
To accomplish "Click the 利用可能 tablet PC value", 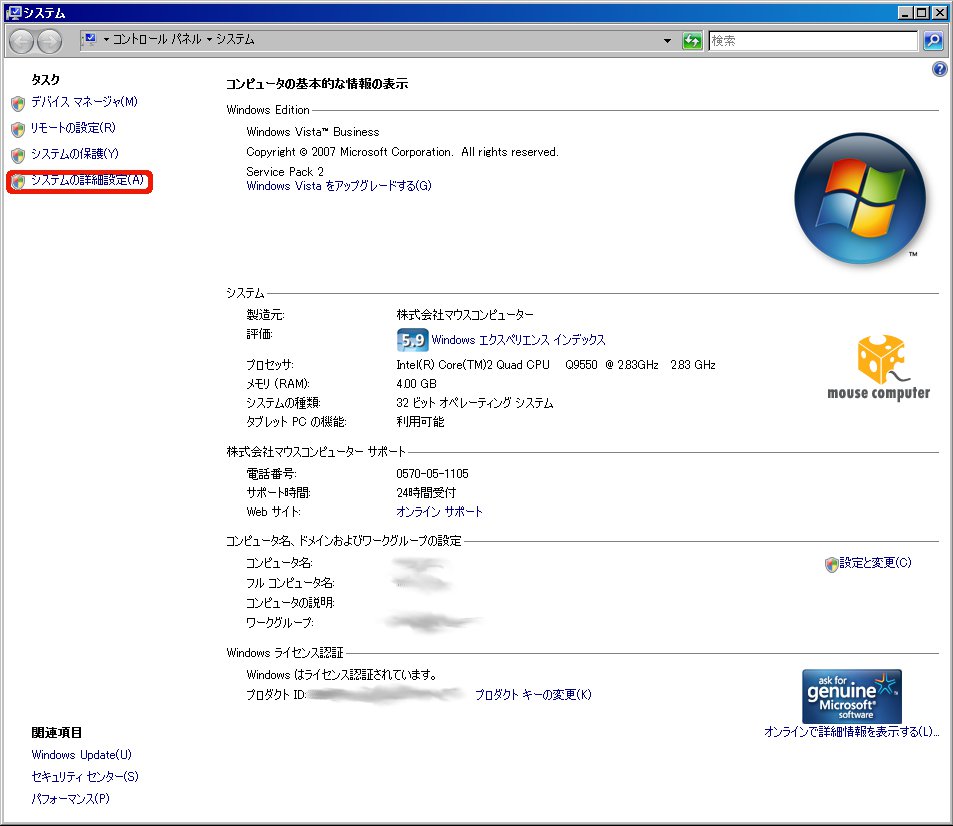I will pos(421,422).
